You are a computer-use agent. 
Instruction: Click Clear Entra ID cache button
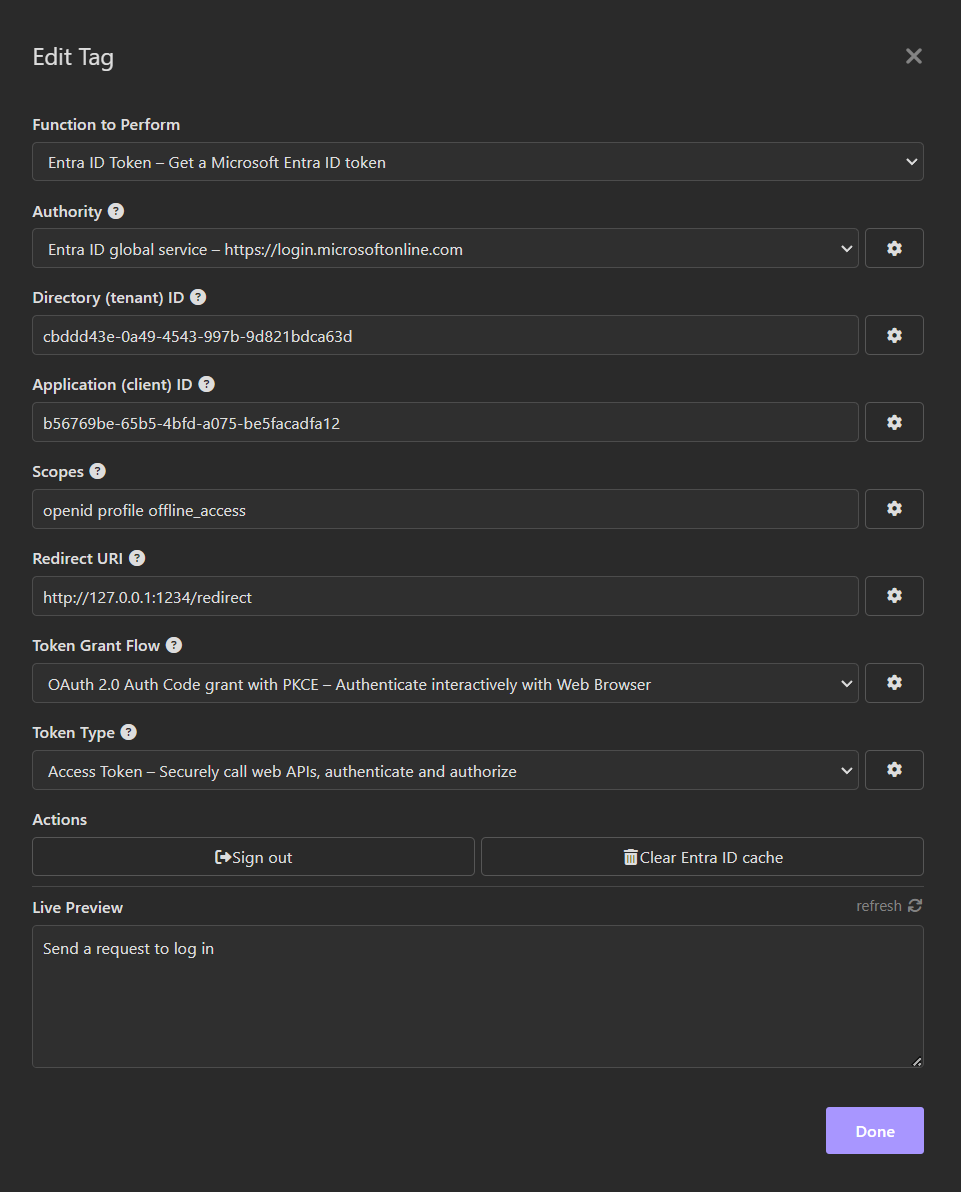point(703,857)
